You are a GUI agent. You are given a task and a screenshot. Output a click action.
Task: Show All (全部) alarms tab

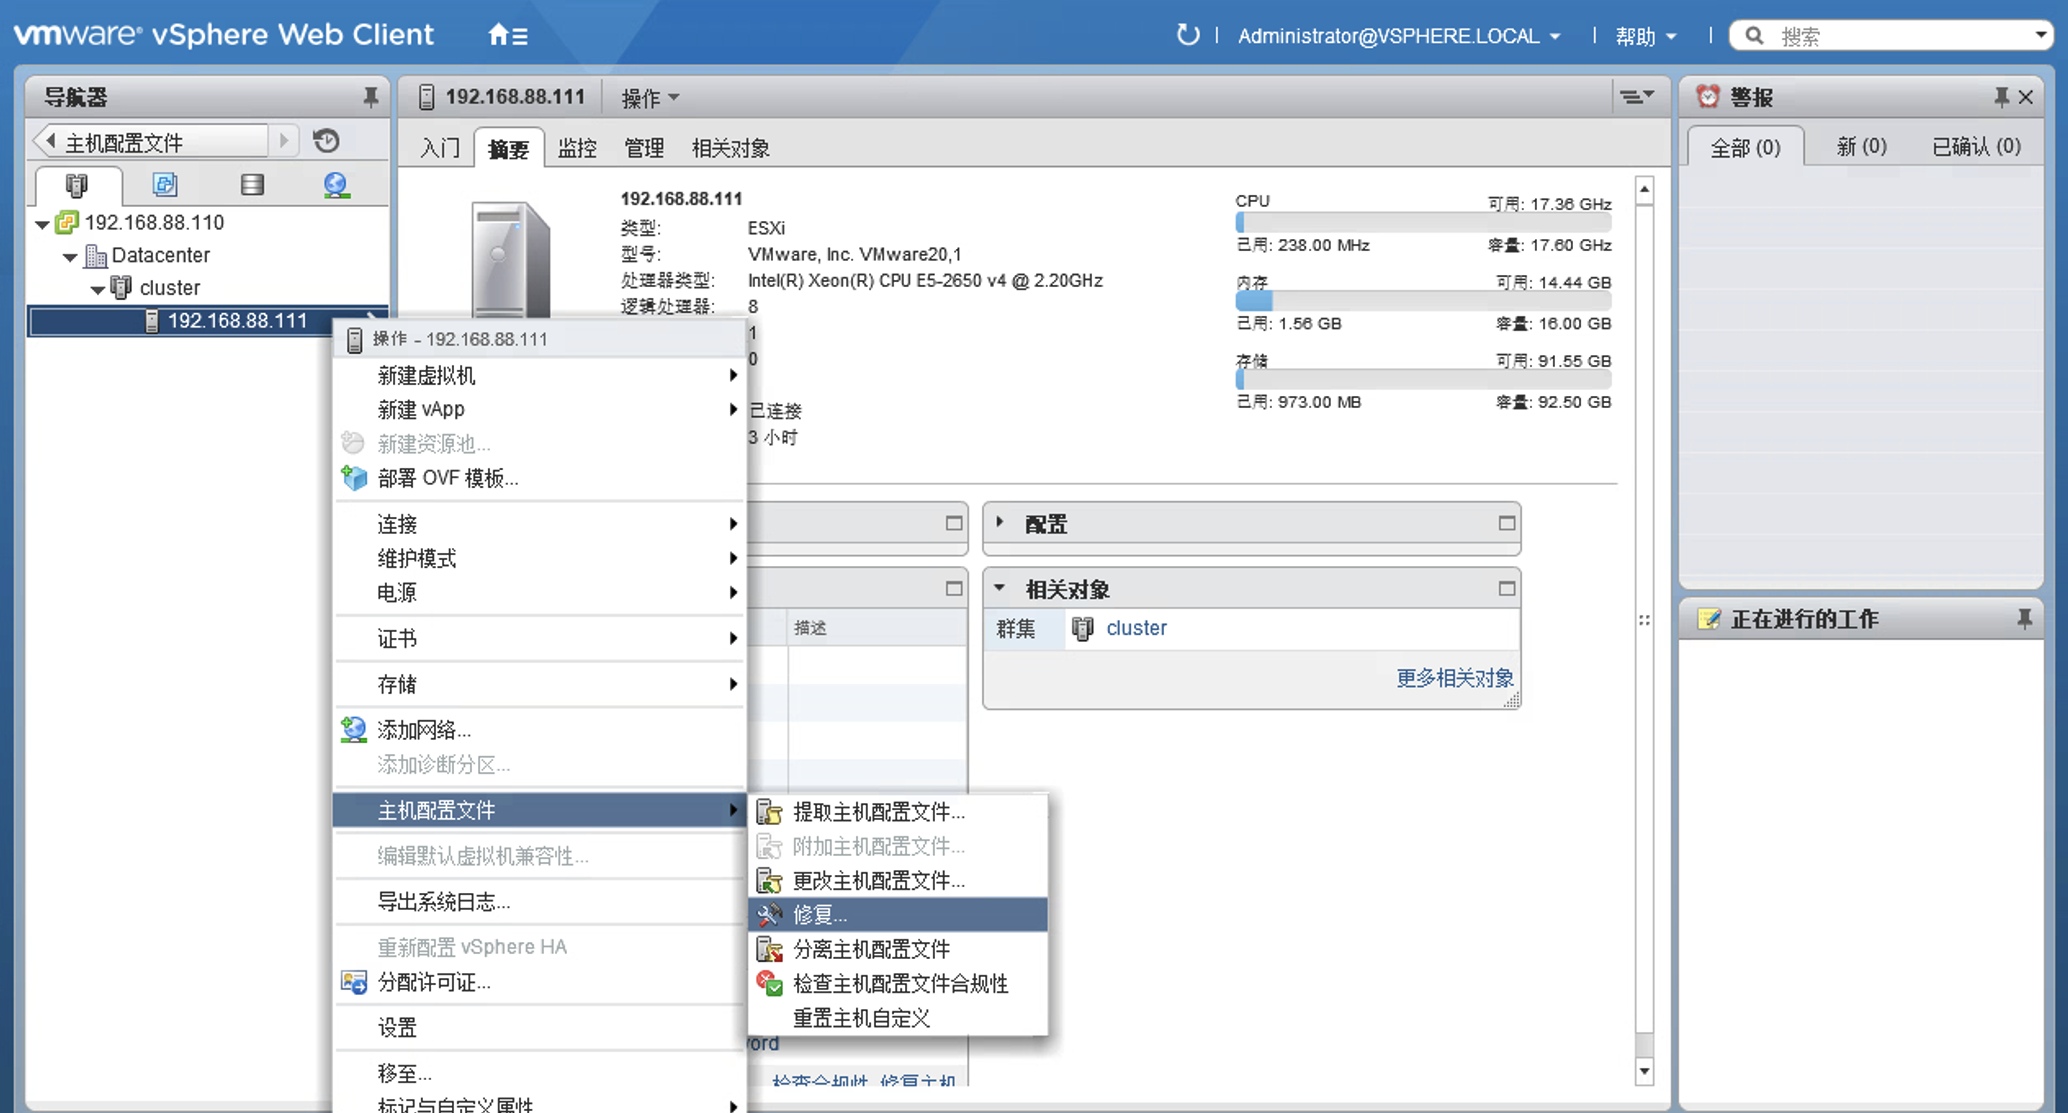1745,147
